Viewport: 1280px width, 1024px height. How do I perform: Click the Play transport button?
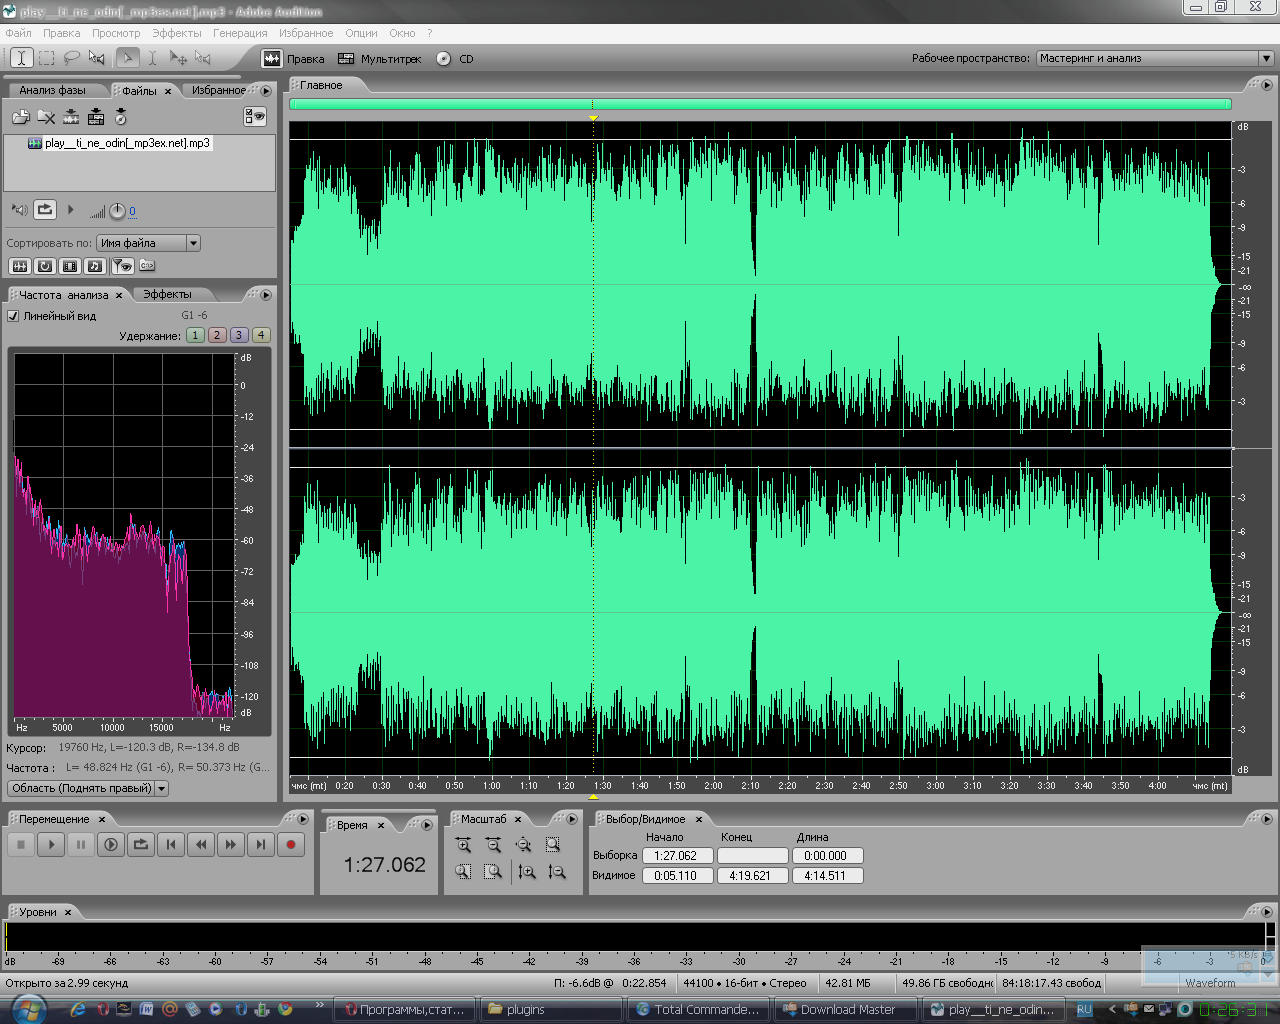pyautogui.click(x=51, y=845)
